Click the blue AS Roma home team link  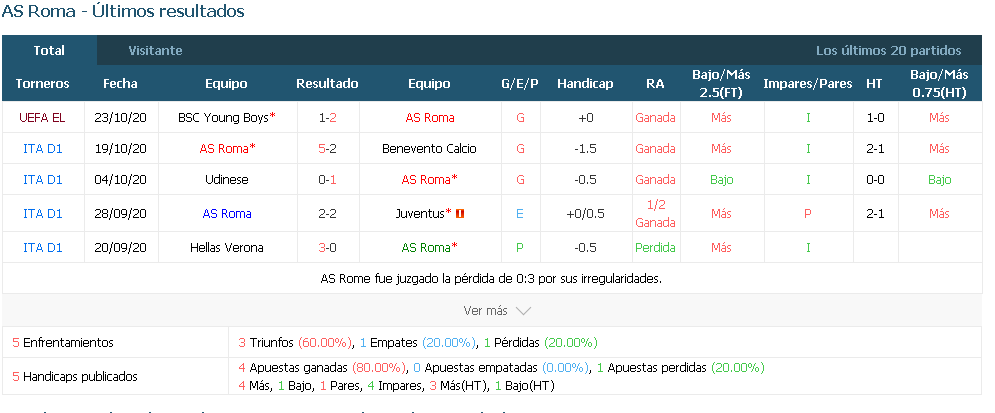coord(227,214)
